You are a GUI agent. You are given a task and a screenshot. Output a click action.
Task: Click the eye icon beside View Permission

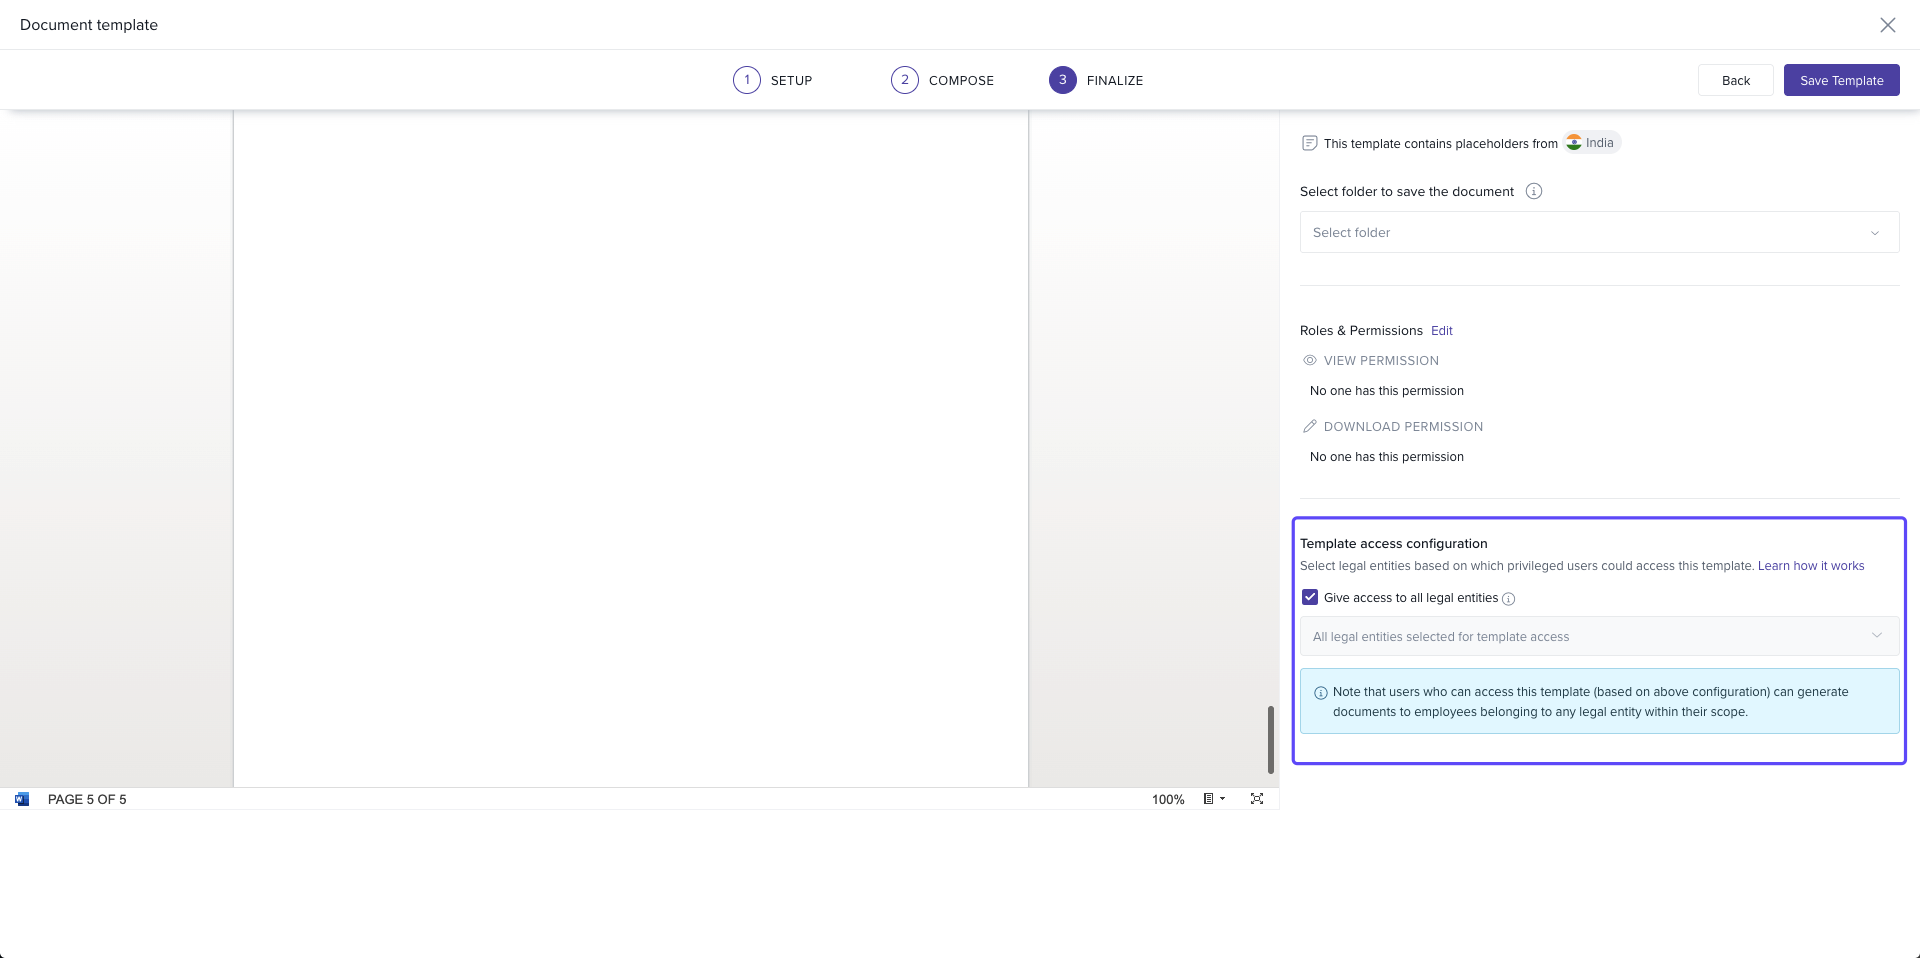click(1310, 360)
